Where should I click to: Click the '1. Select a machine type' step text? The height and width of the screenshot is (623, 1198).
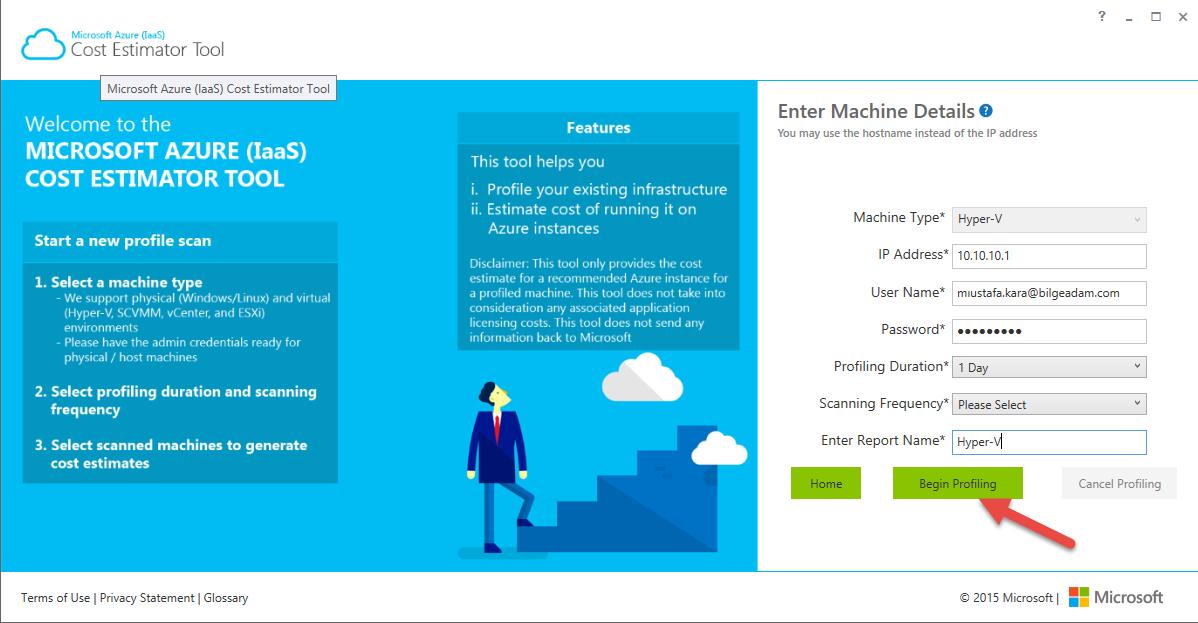click(118, 282)
